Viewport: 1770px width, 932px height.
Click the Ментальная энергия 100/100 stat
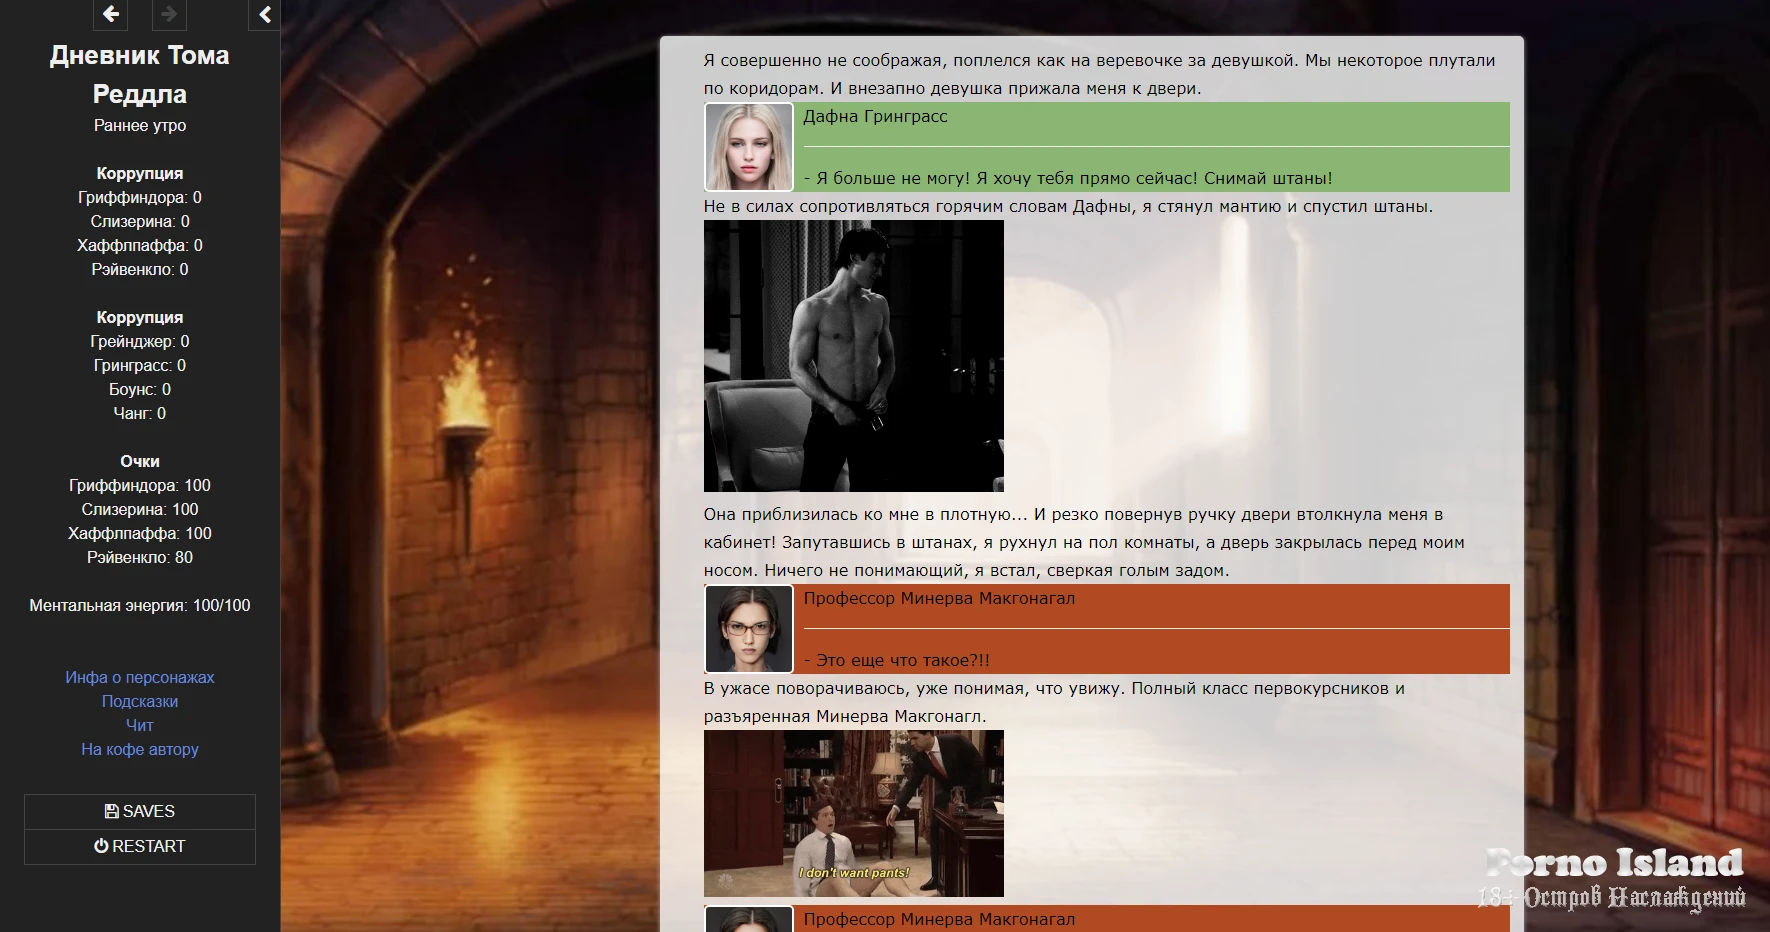(140, 605)
